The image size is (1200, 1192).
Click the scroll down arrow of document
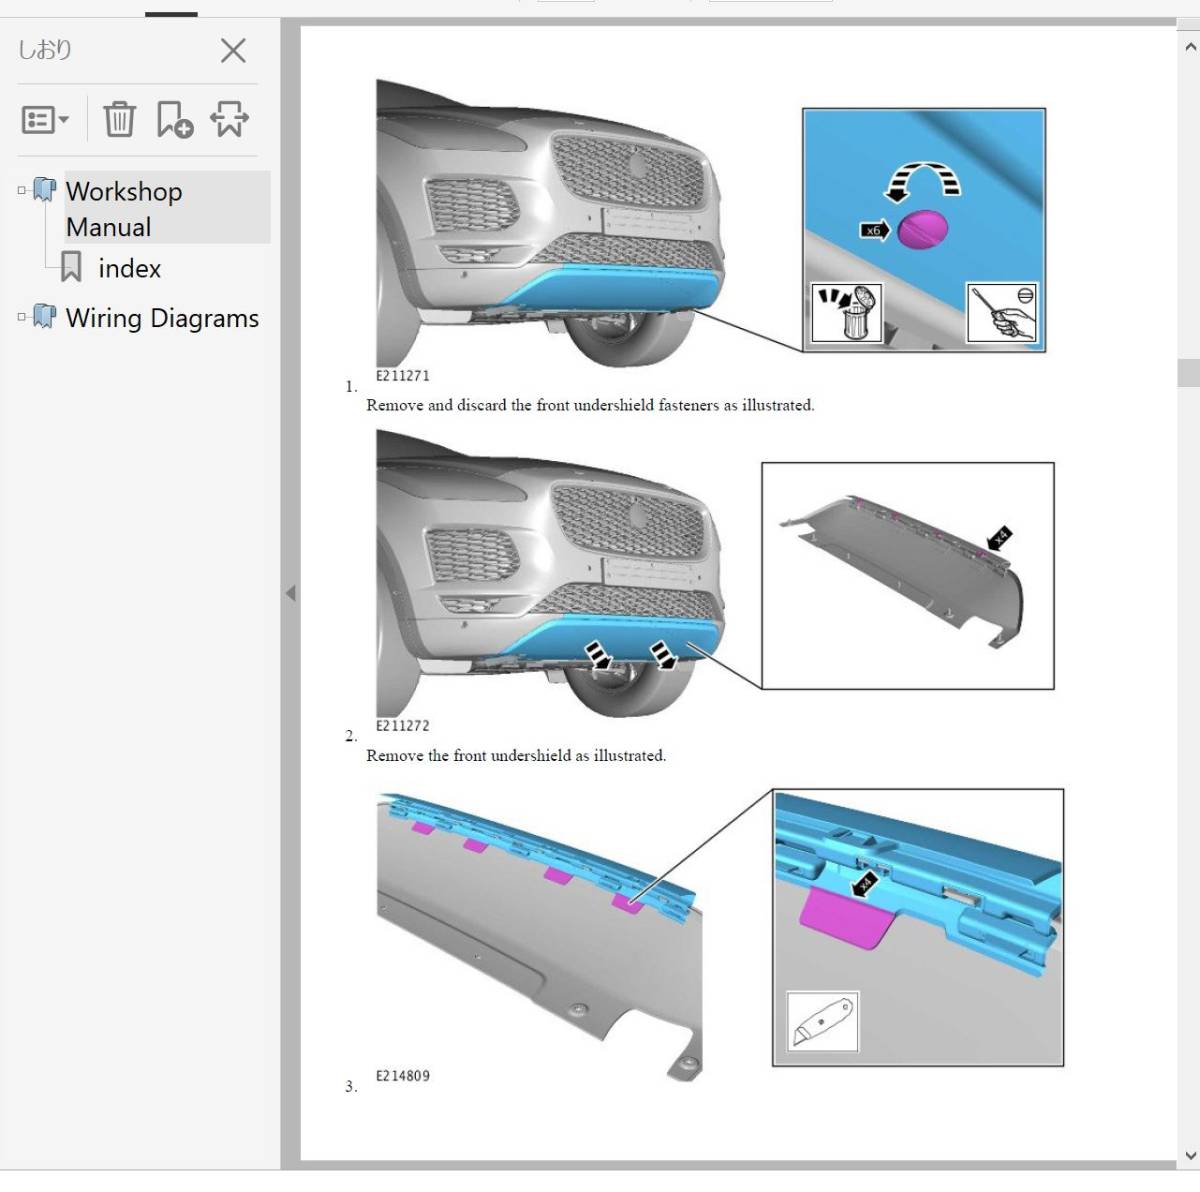(1189, 1155)
